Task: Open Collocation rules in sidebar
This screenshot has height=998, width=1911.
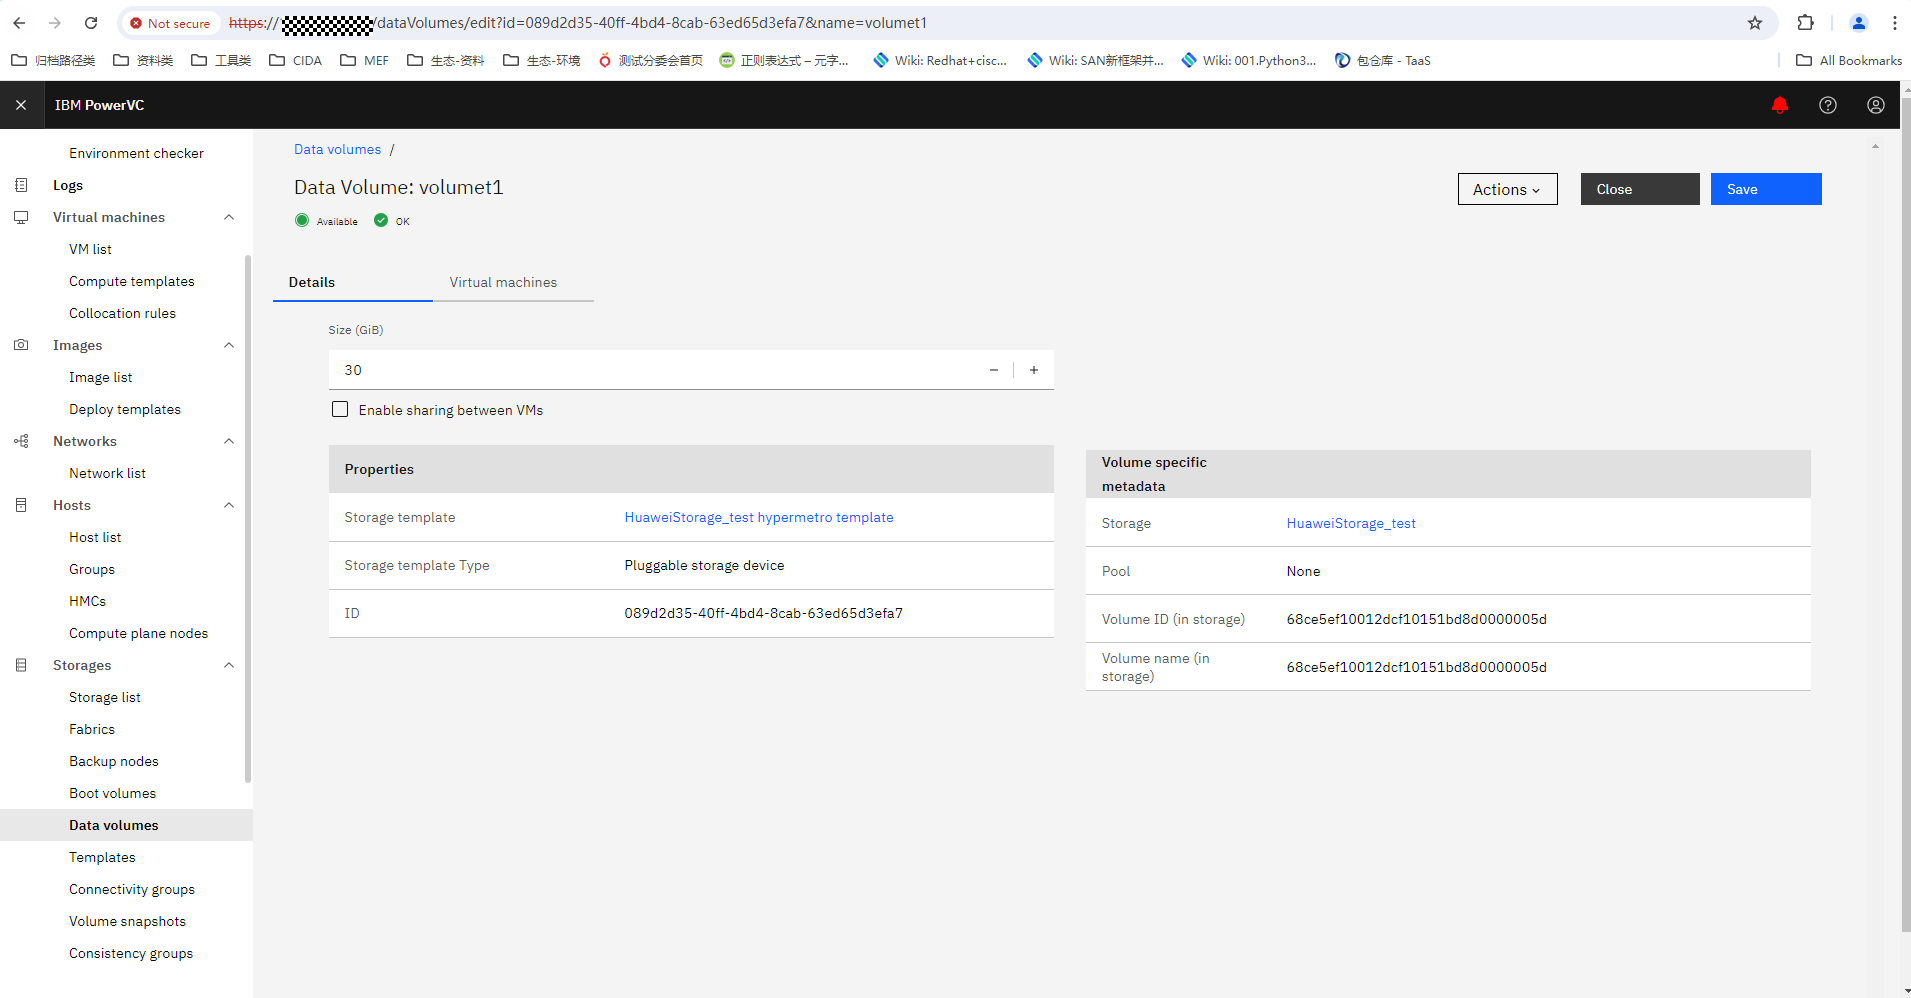Action: (122, 313)
